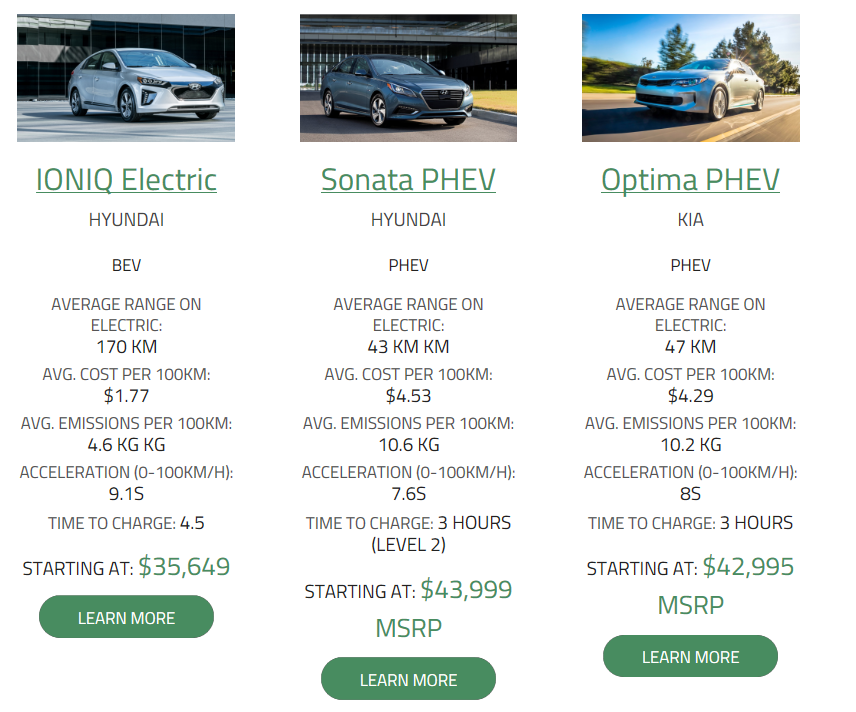Select the KIA brand label

coord(691,220)
